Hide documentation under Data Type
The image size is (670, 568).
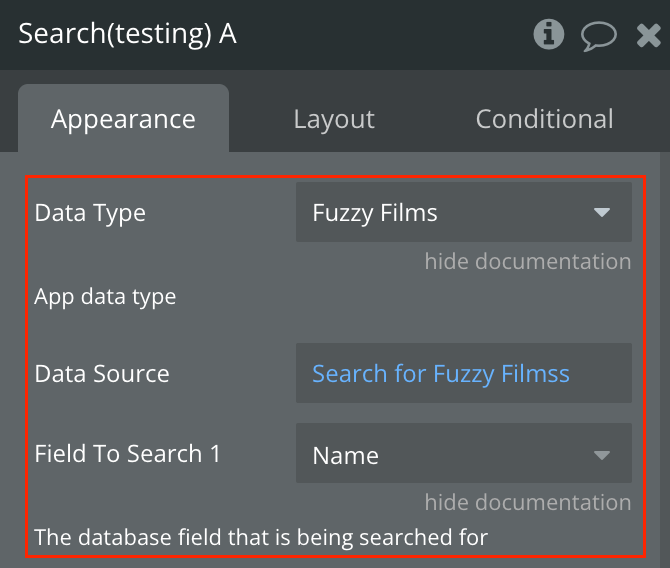pyautogui.click(x=527, y=262)
